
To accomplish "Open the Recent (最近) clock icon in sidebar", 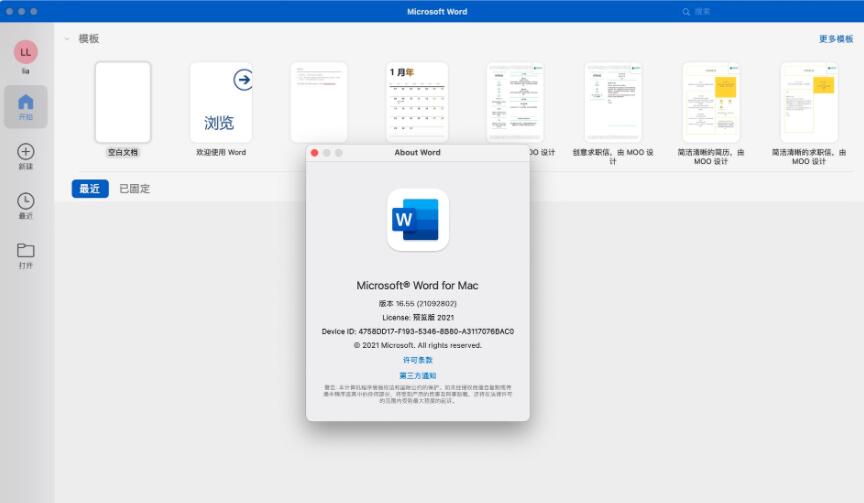I will pyautogui.click(x=25, y=205).
